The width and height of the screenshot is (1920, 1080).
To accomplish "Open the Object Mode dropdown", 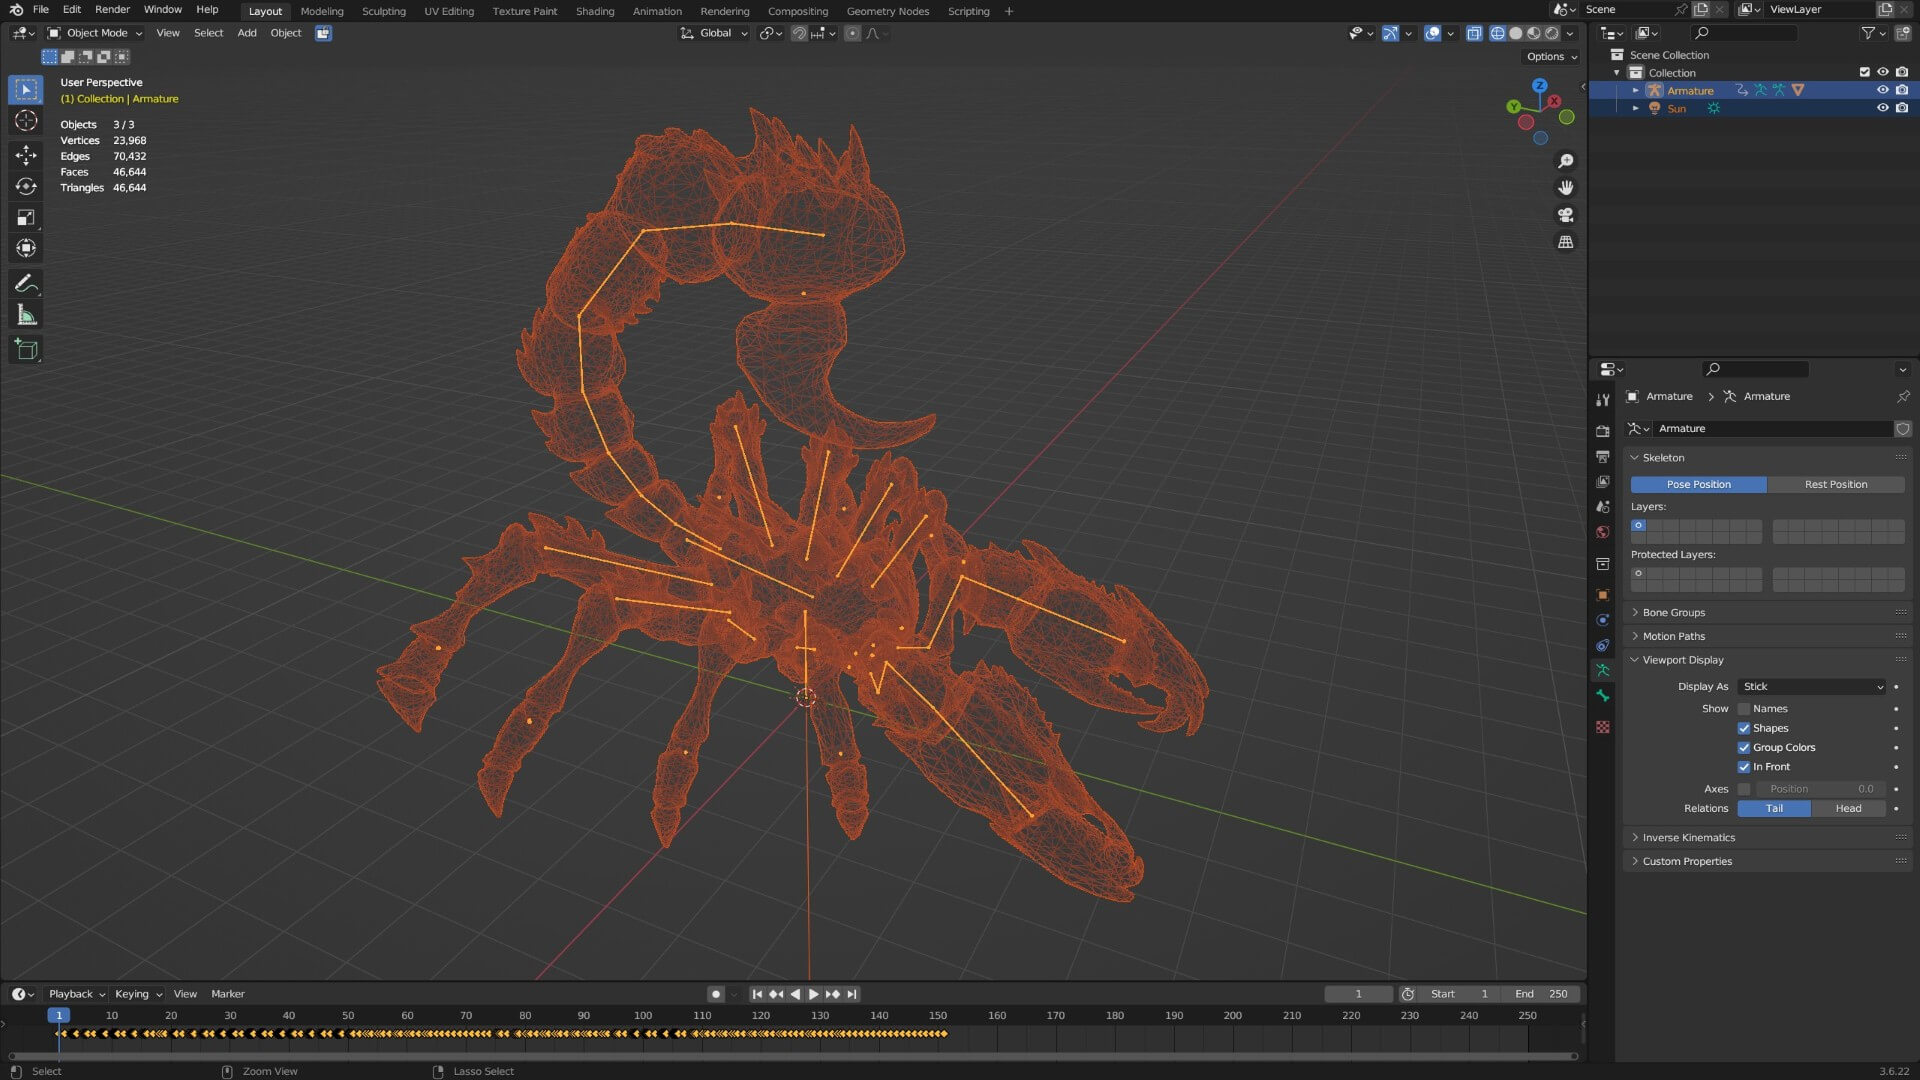I will 95,33.
